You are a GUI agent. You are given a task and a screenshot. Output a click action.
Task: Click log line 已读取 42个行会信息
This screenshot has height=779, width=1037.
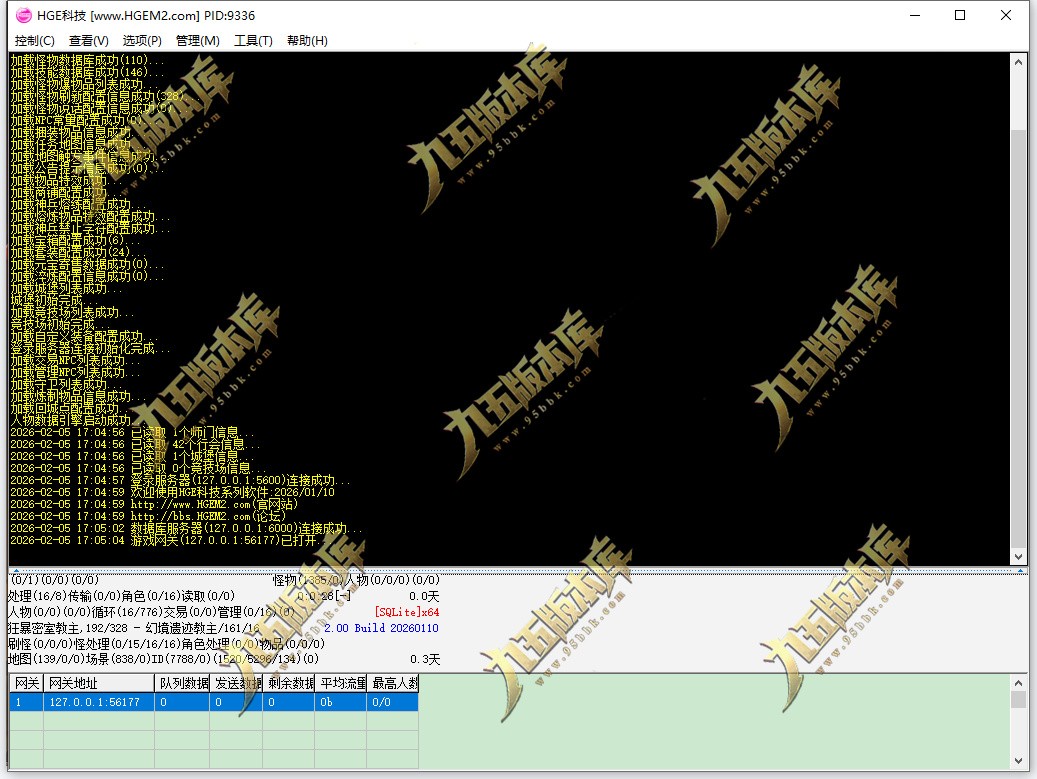[135, 444]
